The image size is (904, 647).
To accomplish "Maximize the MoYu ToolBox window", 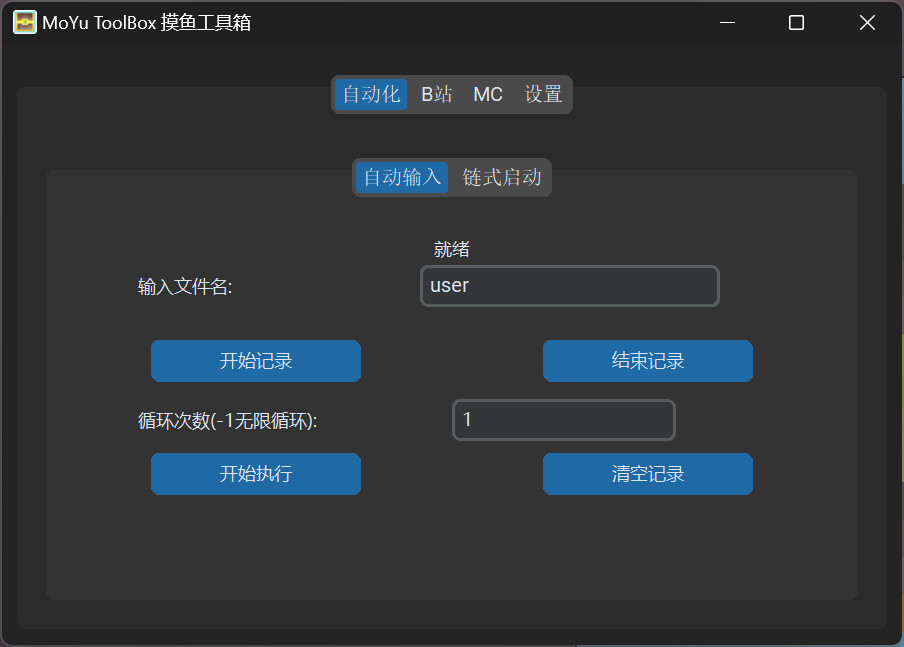I will [x=796, y=22].
